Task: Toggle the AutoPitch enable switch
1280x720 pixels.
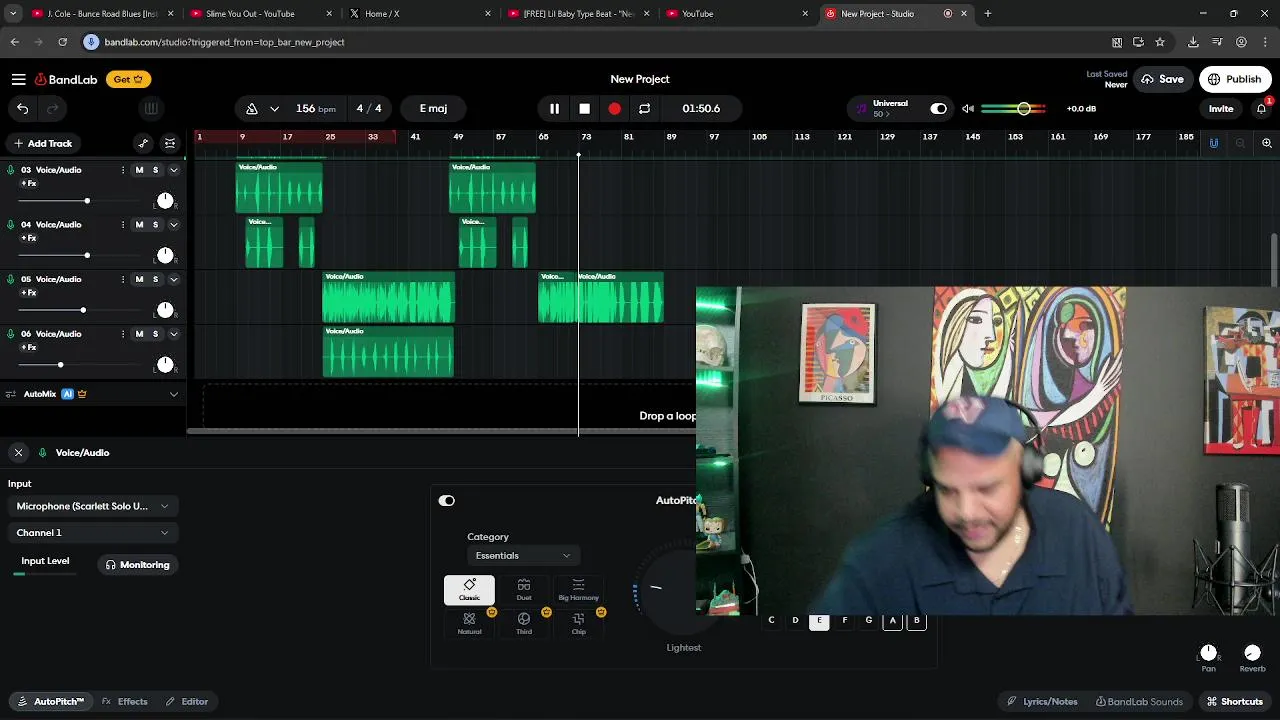Action: [x=447, y=500]
